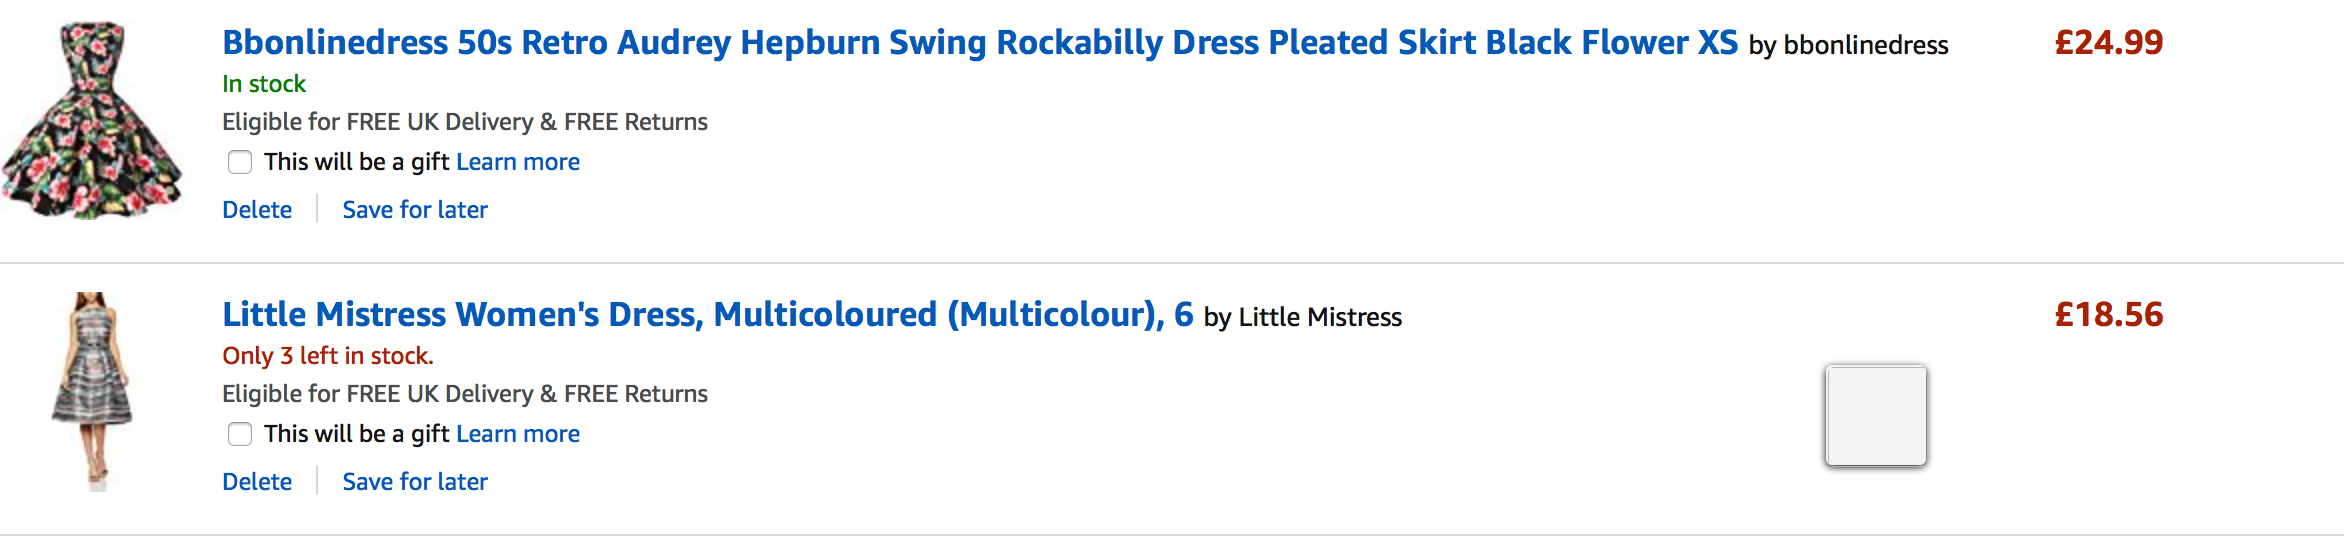Click the green 'In stock' status
This screenshot has width=2344, height=540.
click(264, 84)
